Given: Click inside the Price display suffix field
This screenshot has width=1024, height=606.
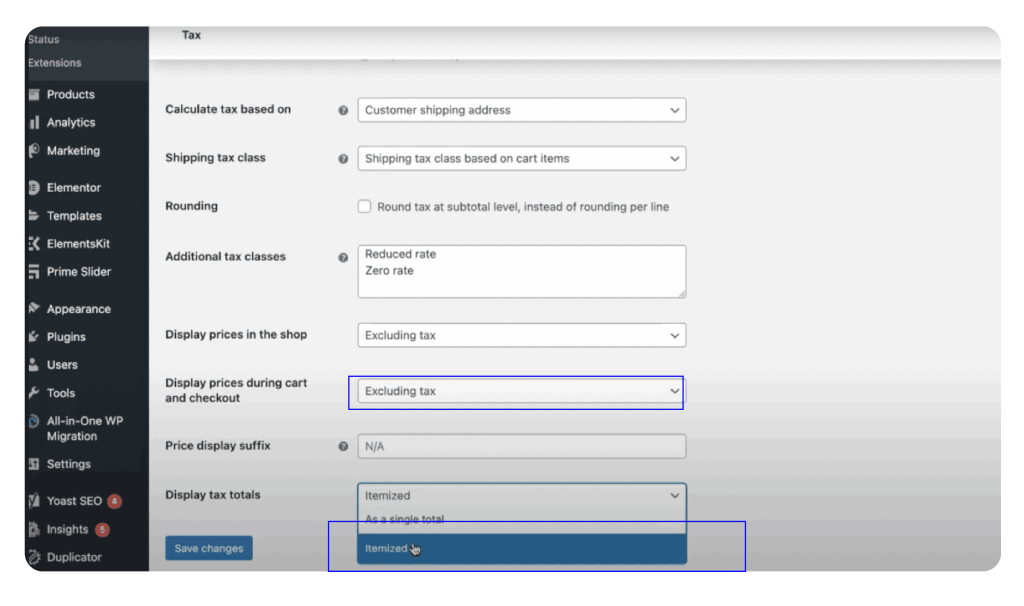Looking at the screenshot, I should click(521, 447).
